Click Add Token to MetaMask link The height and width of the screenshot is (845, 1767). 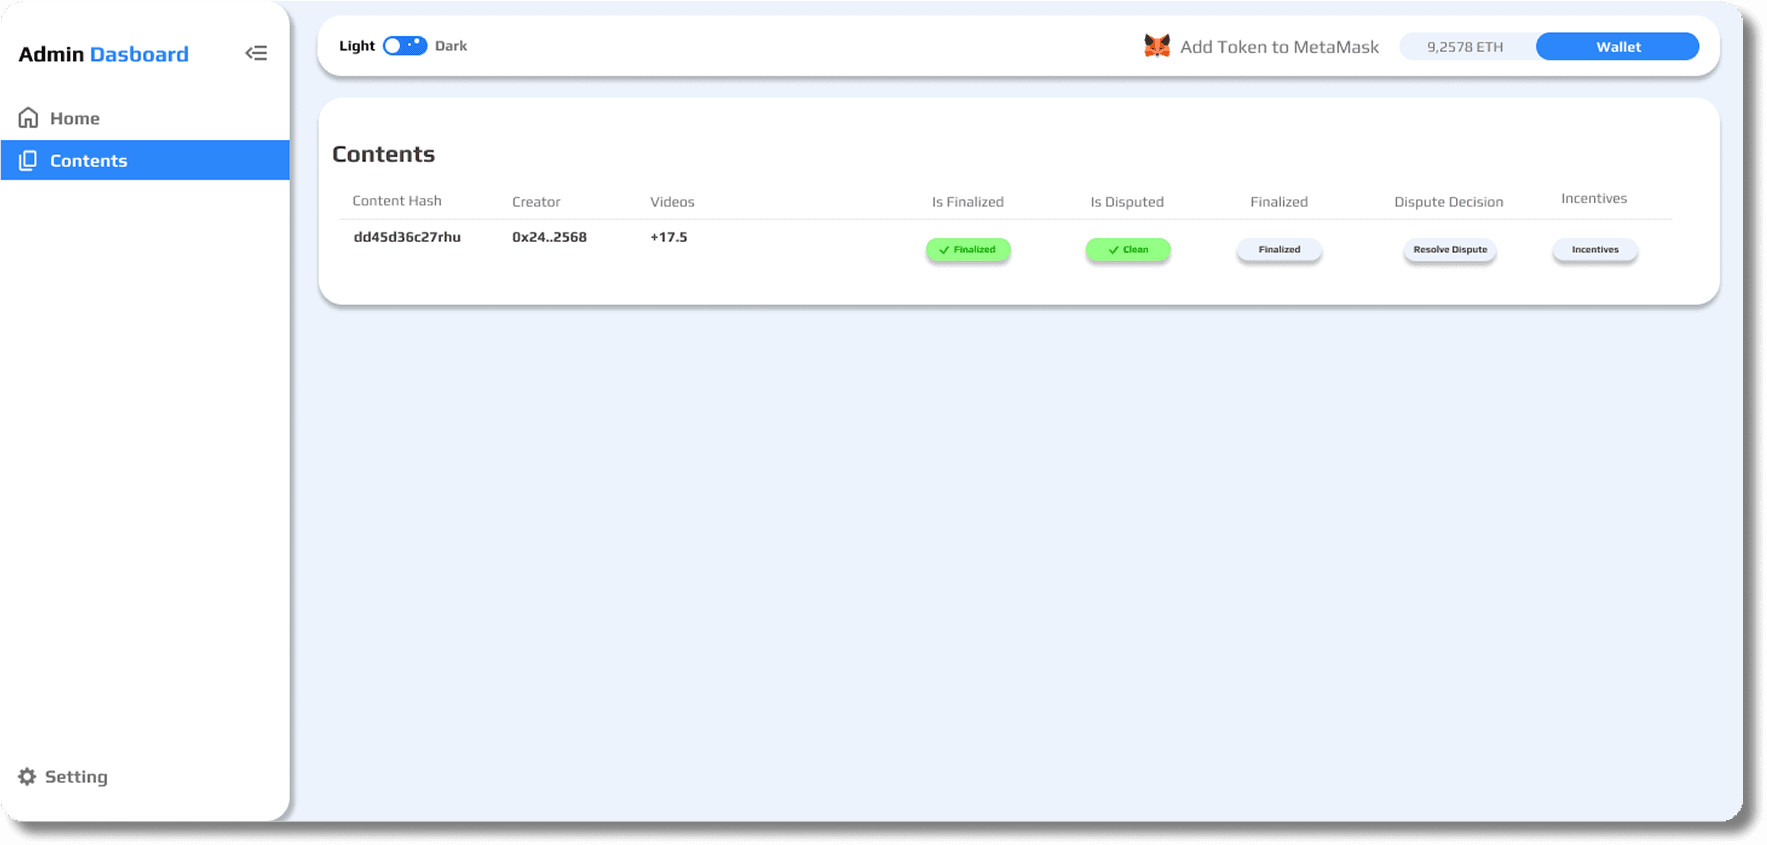point(1279,47)
